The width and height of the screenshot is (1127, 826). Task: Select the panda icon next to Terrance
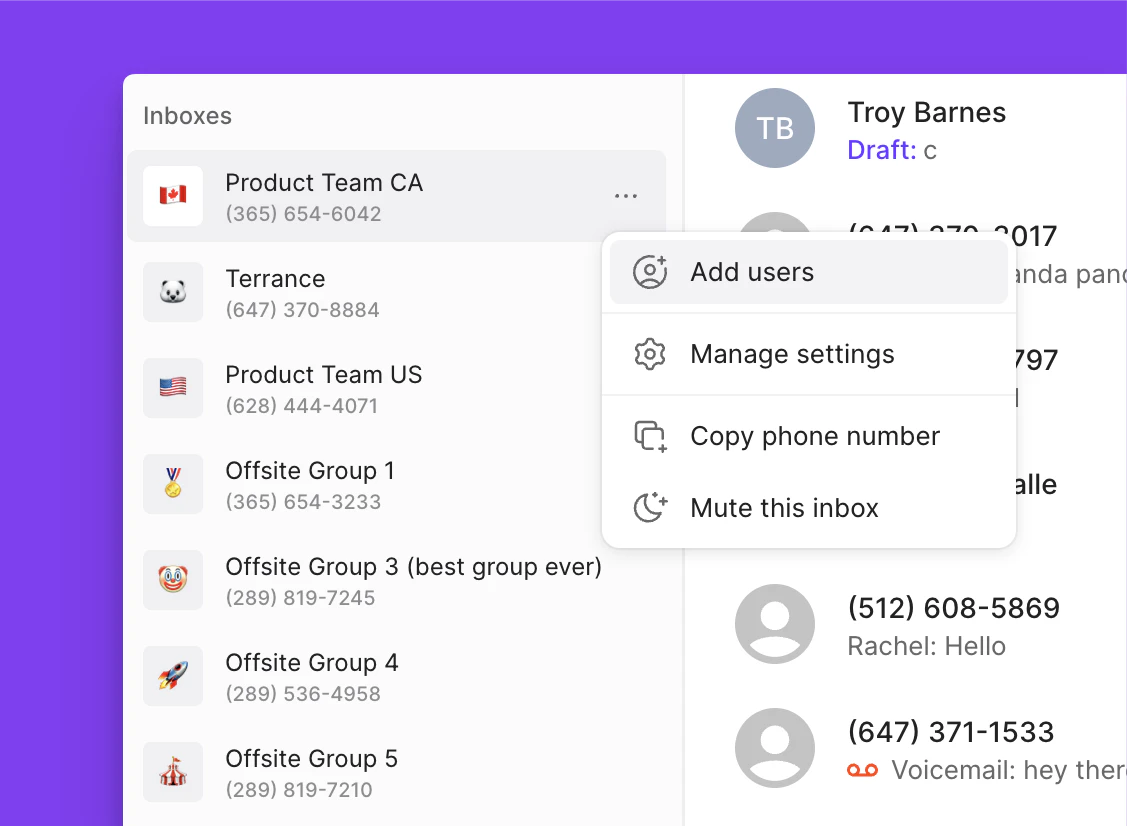click(173, 291)
